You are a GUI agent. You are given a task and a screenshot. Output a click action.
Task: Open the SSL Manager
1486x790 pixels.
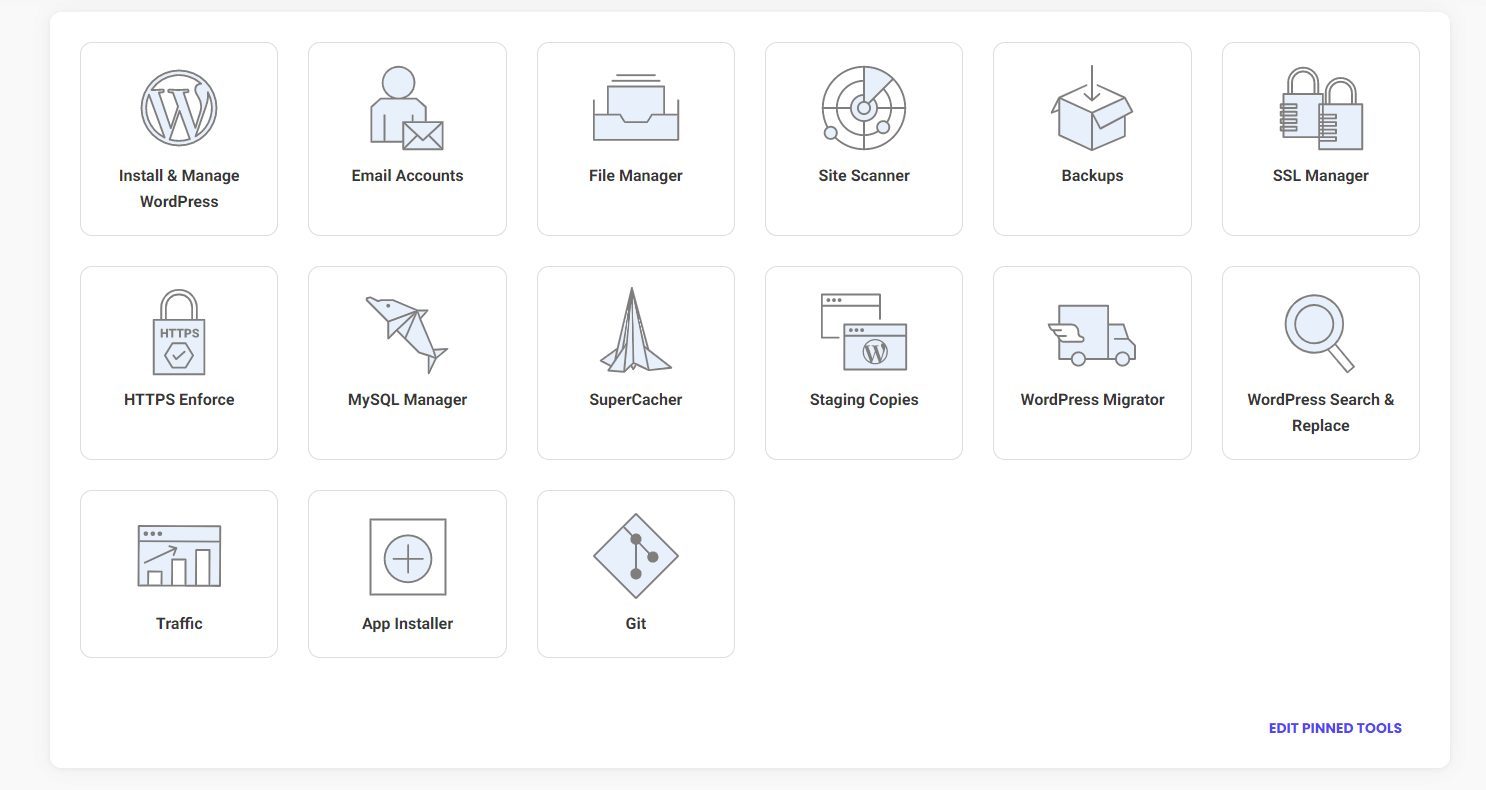pyautogui.click(x=1320, y=139)
